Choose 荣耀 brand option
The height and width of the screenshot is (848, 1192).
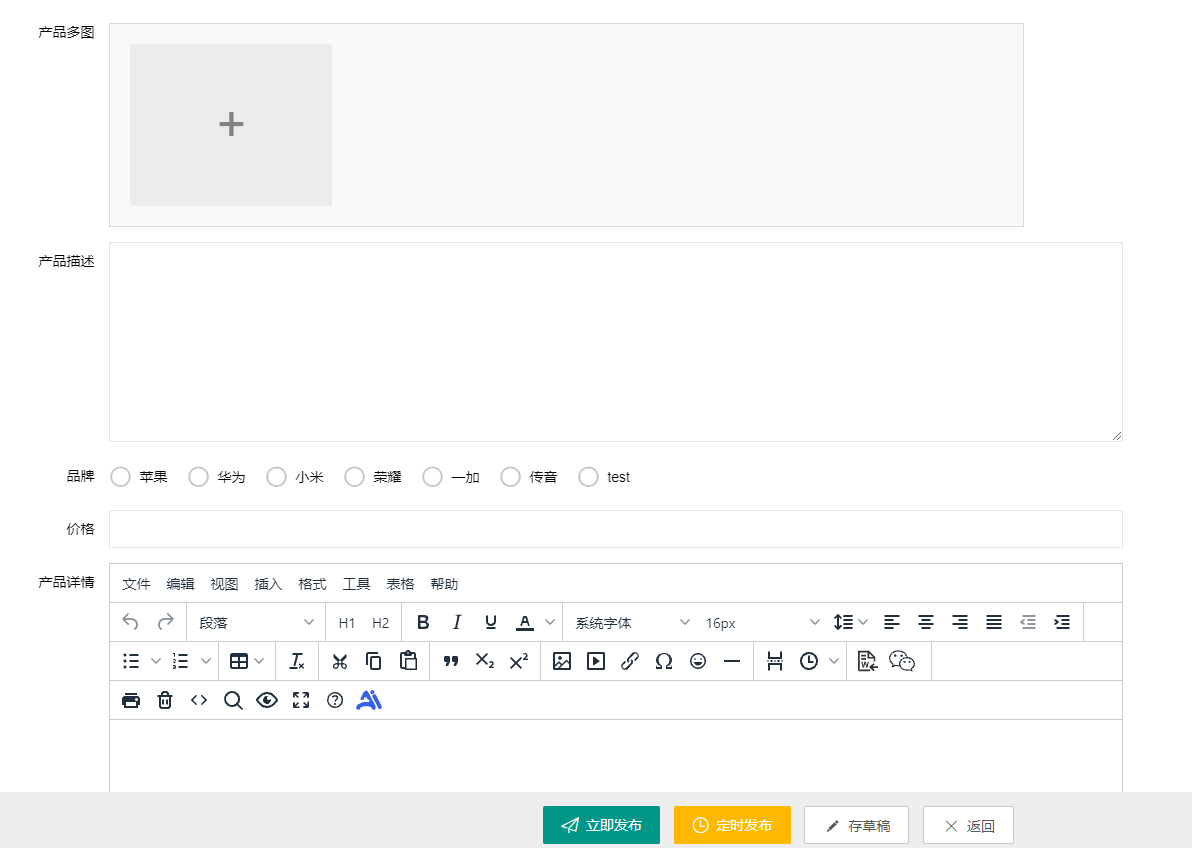click(354, 477)
